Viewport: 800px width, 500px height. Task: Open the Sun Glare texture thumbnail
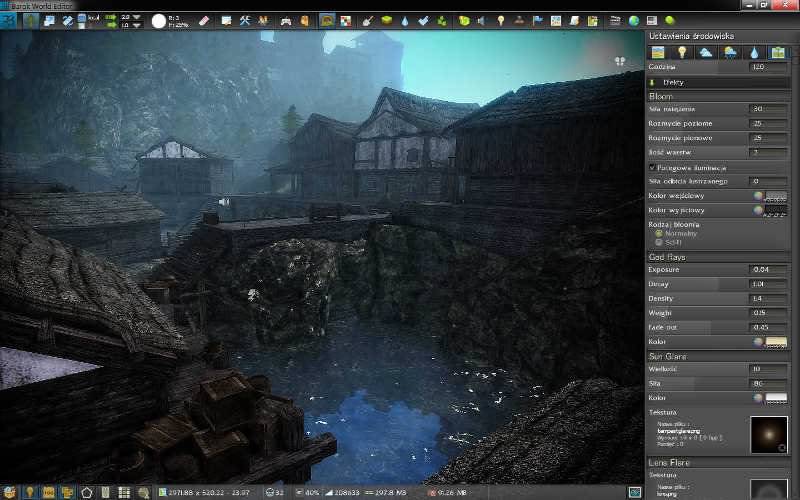coord(768,434)
